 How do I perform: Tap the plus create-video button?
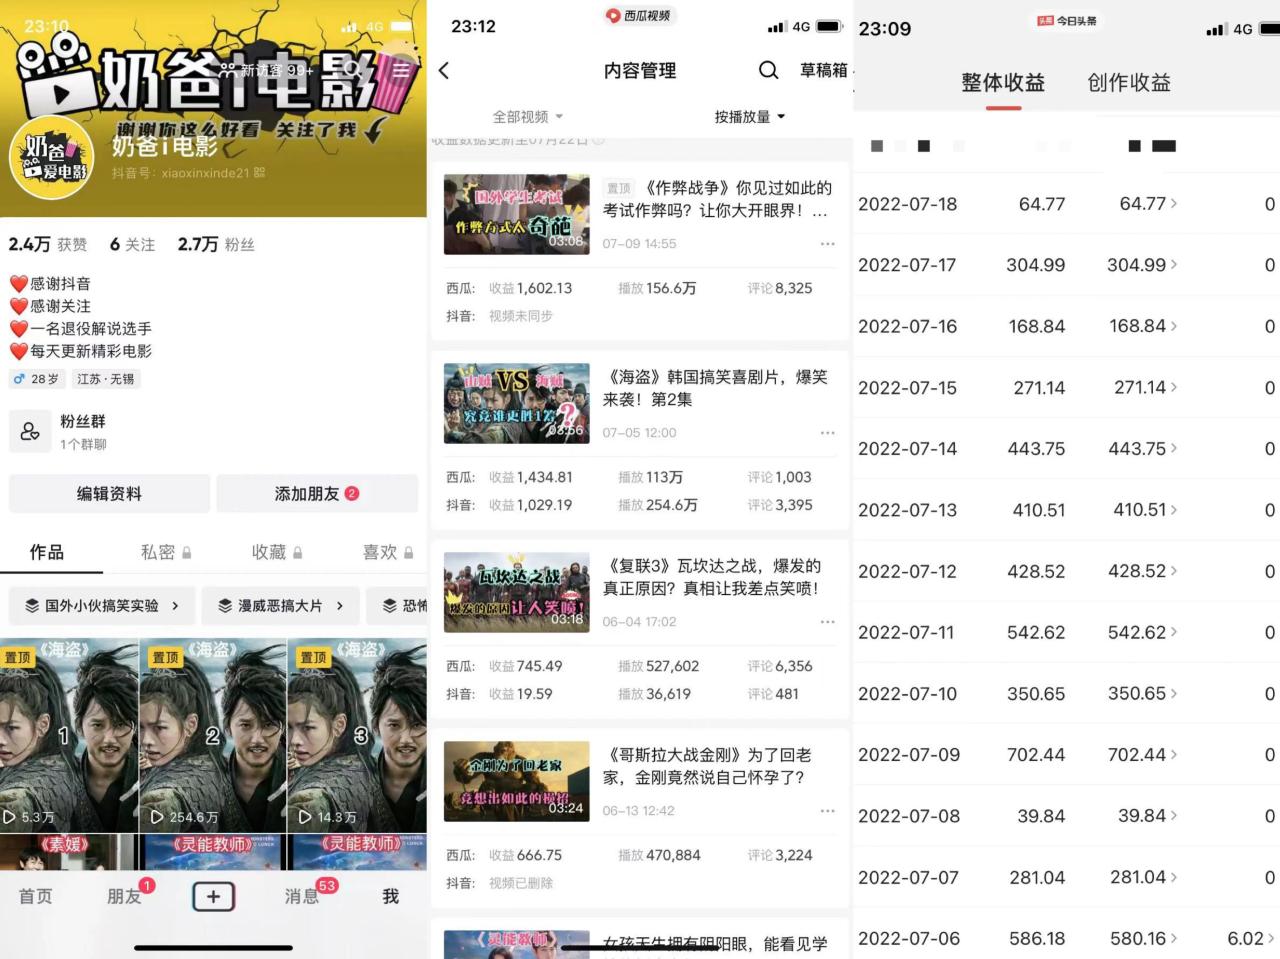click(x=213, y=896)
